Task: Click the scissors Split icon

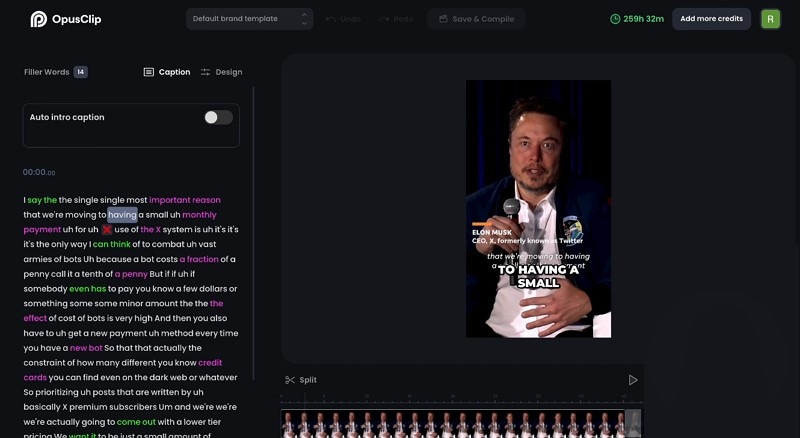Action: [x=290, y=380]
